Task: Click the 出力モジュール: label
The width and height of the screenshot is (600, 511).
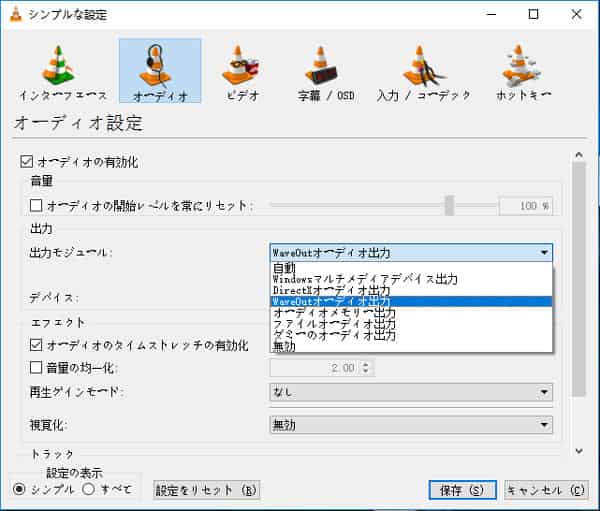Action: click(x=71, y=253)
